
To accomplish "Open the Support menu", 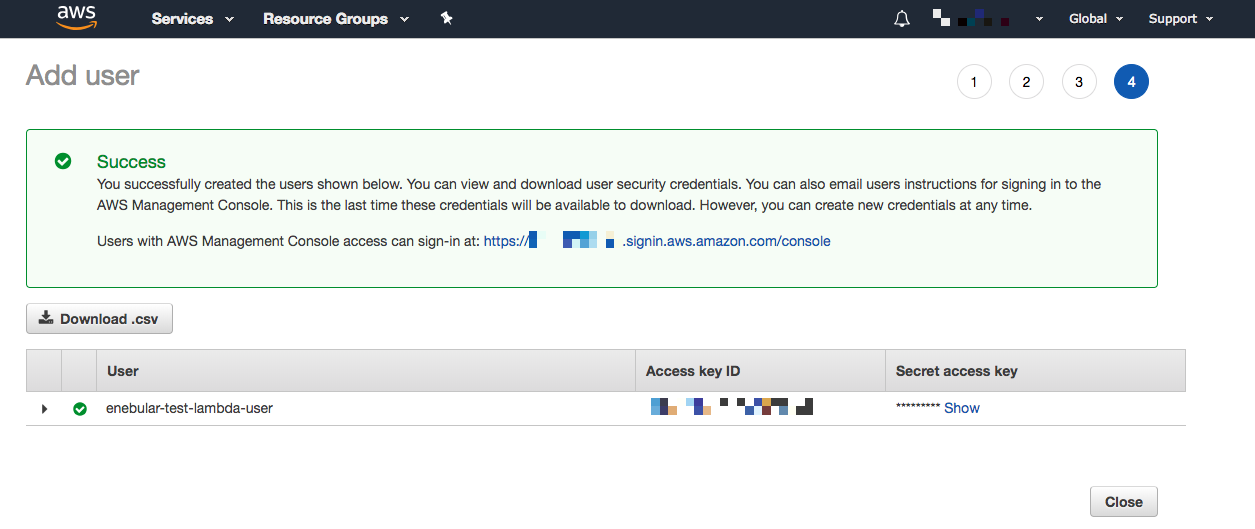I will pyautogui.click(x=1180, y=19).
